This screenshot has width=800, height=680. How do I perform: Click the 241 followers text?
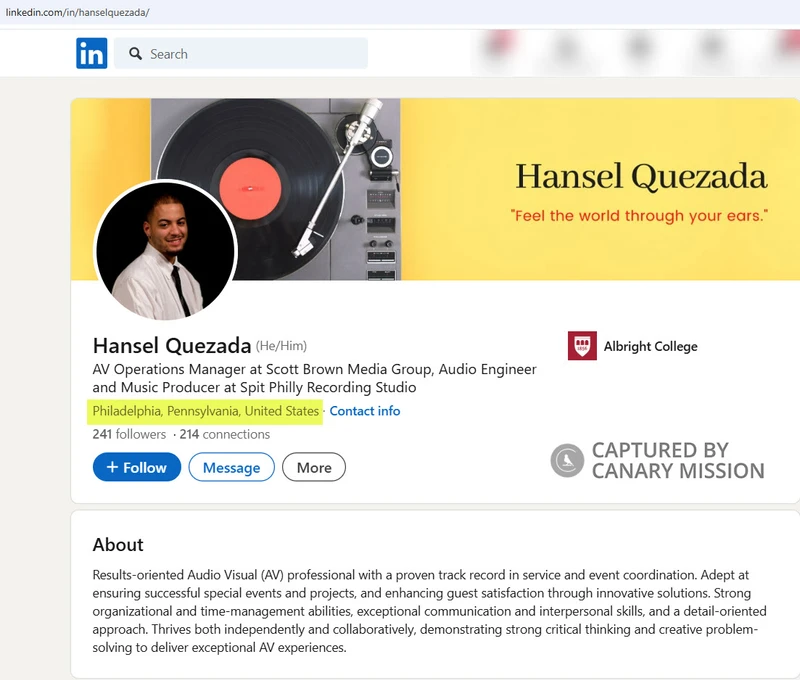[x=129, y=434]
